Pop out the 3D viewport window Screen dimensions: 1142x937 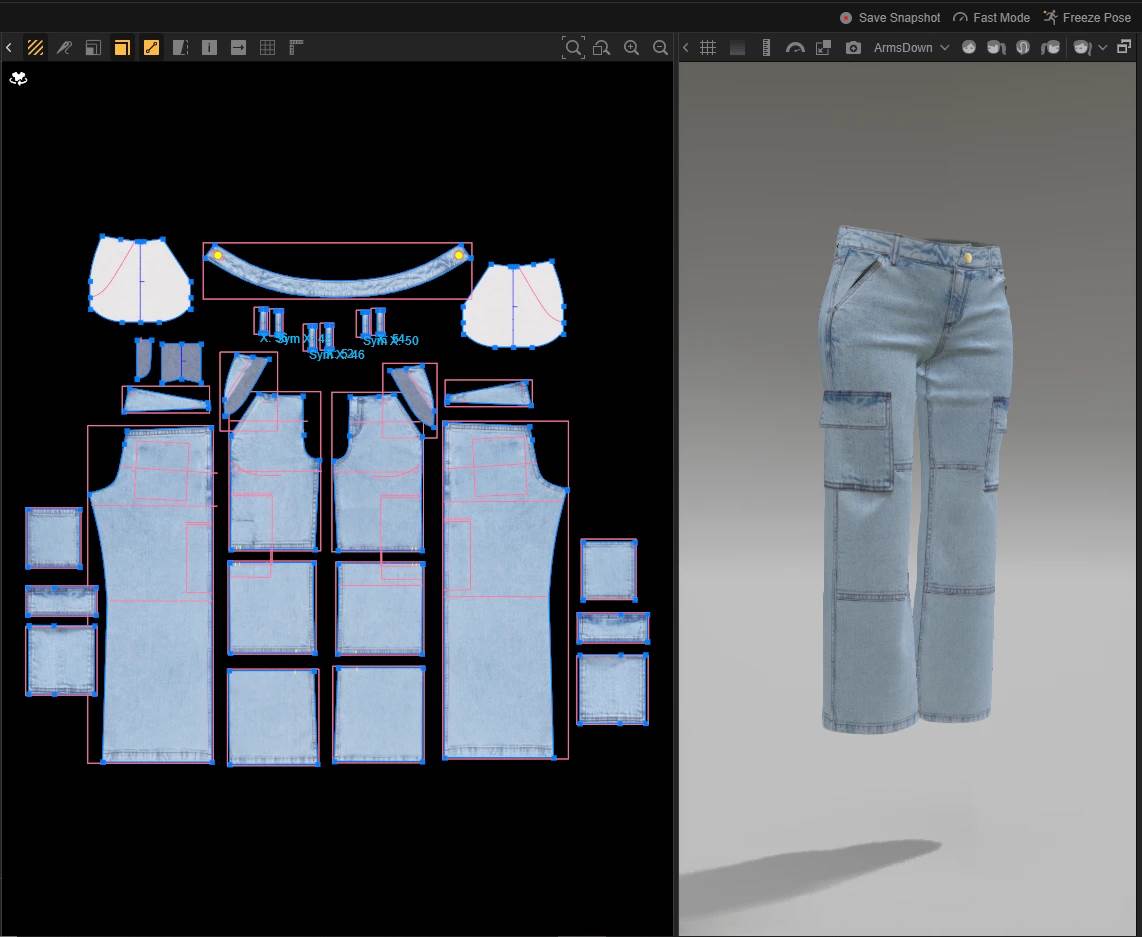point(1124,47)
